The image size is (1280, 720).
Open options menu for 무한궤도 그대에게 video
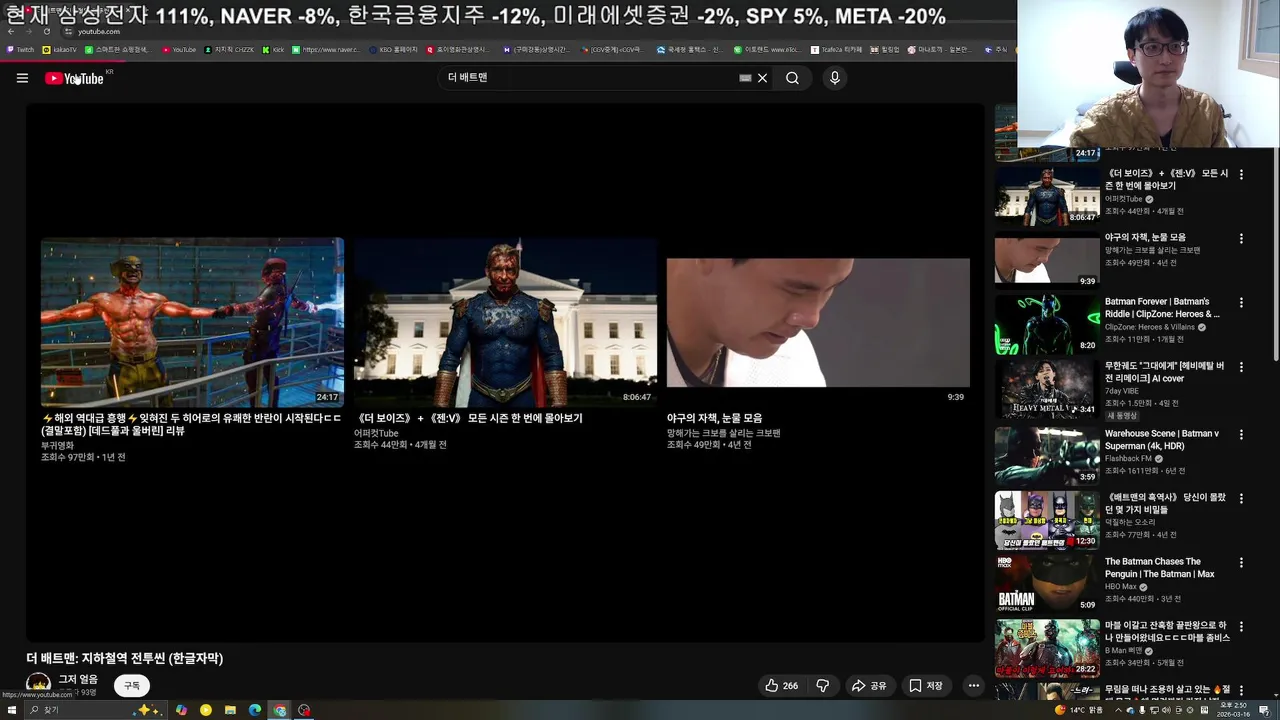coord(1241,367)
